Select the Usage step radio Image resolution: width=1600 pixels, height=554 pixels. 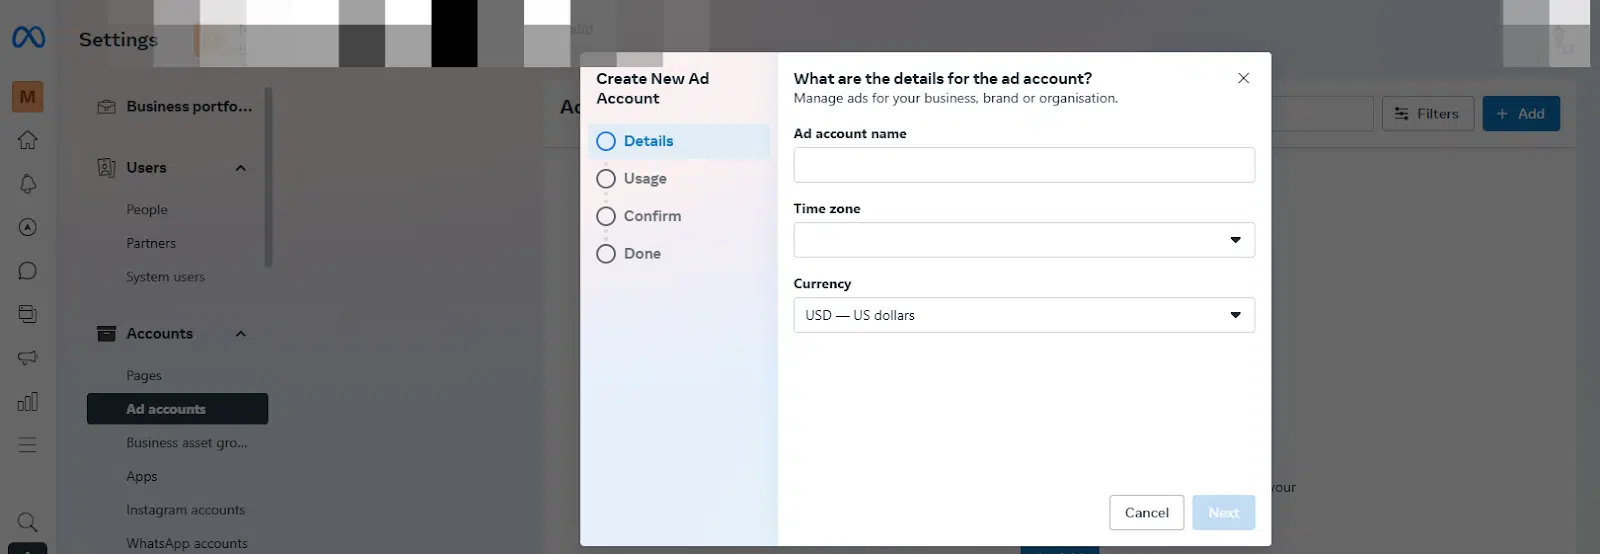tap(606, 179)
